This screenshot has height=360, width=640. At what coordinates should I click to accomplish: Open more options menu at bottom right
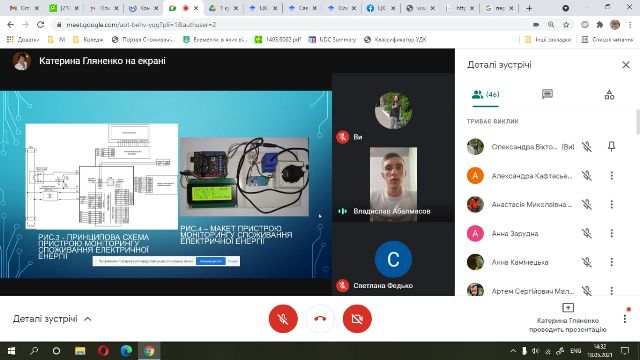tap(624, 319)
